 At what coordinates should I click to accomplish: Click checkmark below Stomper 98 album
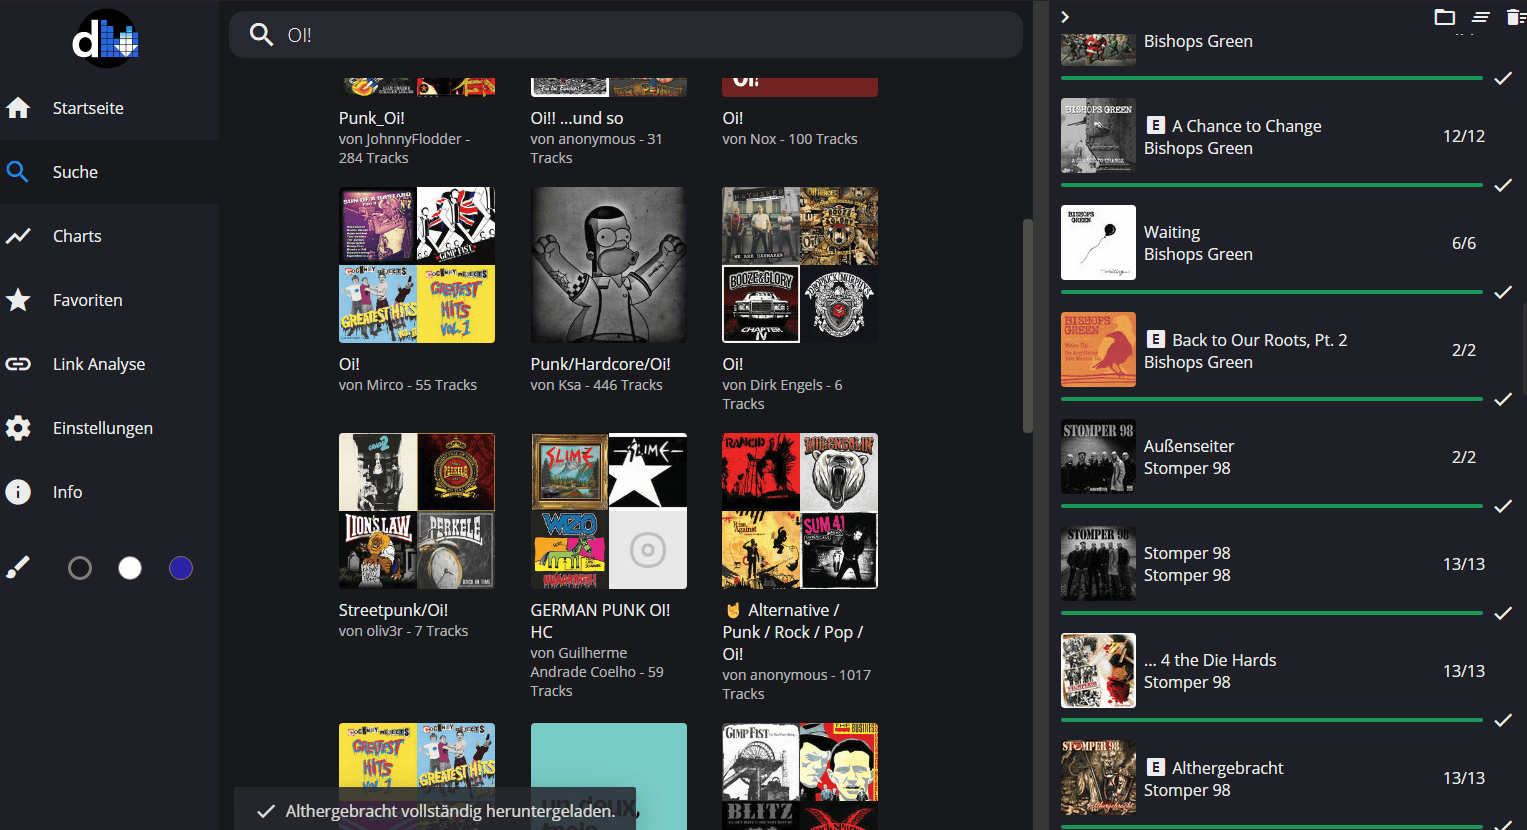tap(1503, 613)
